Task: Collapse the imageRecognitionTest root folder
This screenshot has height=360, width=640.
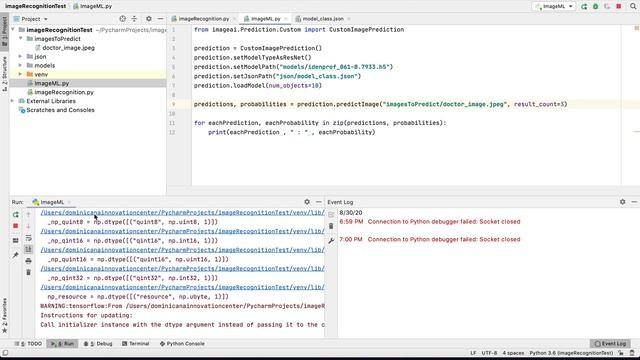Action: (x=13, y=30)
